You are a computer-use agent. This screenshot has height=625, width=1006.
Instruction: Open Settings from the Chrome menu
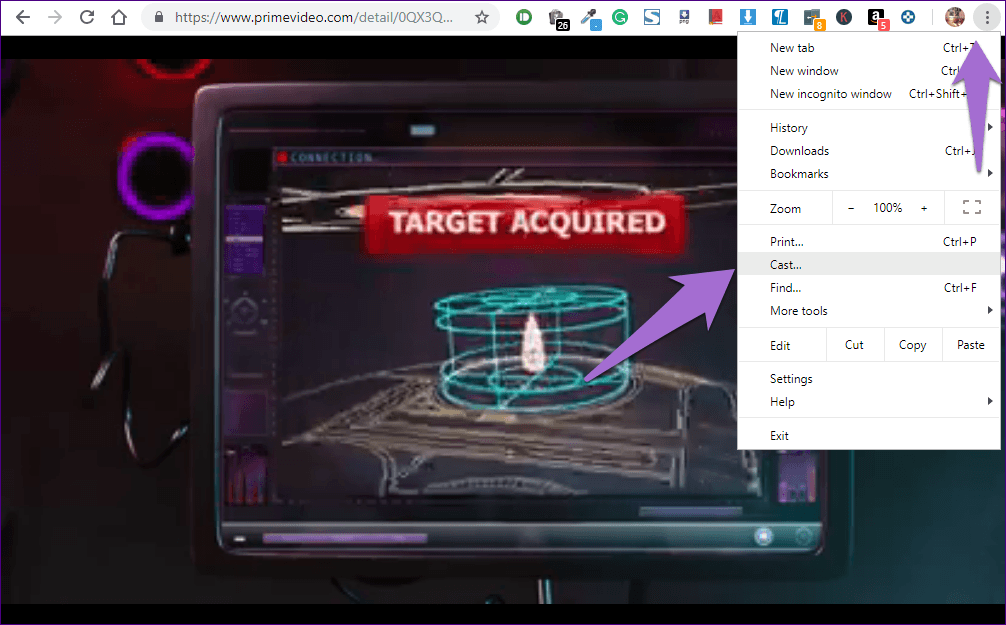tap(791, 379)
